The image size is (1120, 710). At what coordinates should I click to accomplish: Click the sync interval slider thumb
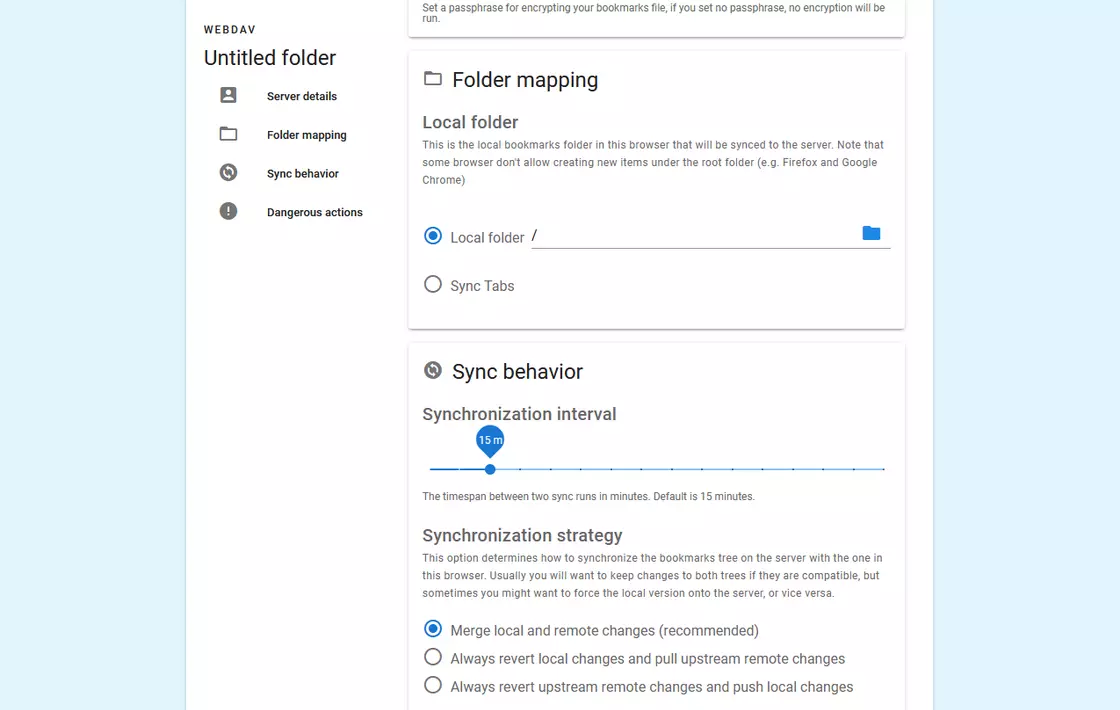coord(490,469)
